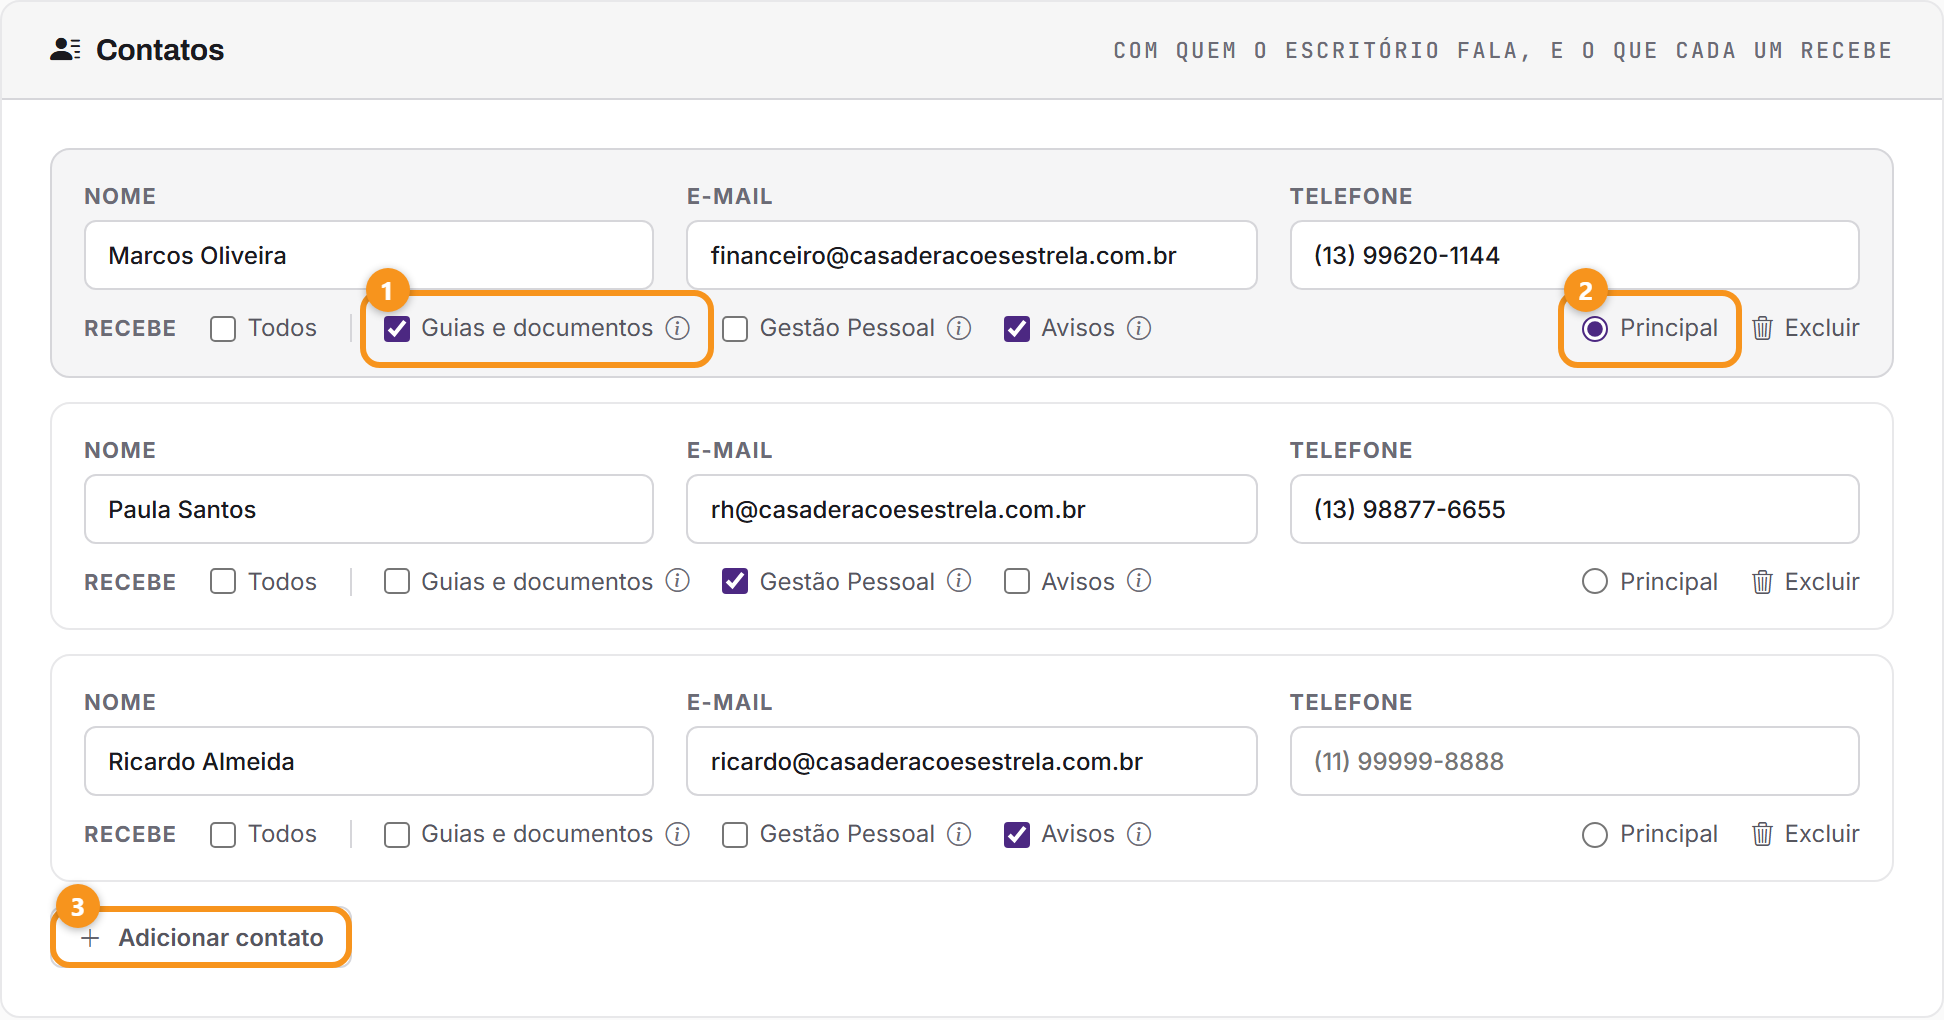
Task: Click trash icon to delete Paula Santos
Action: (1762, 582)
